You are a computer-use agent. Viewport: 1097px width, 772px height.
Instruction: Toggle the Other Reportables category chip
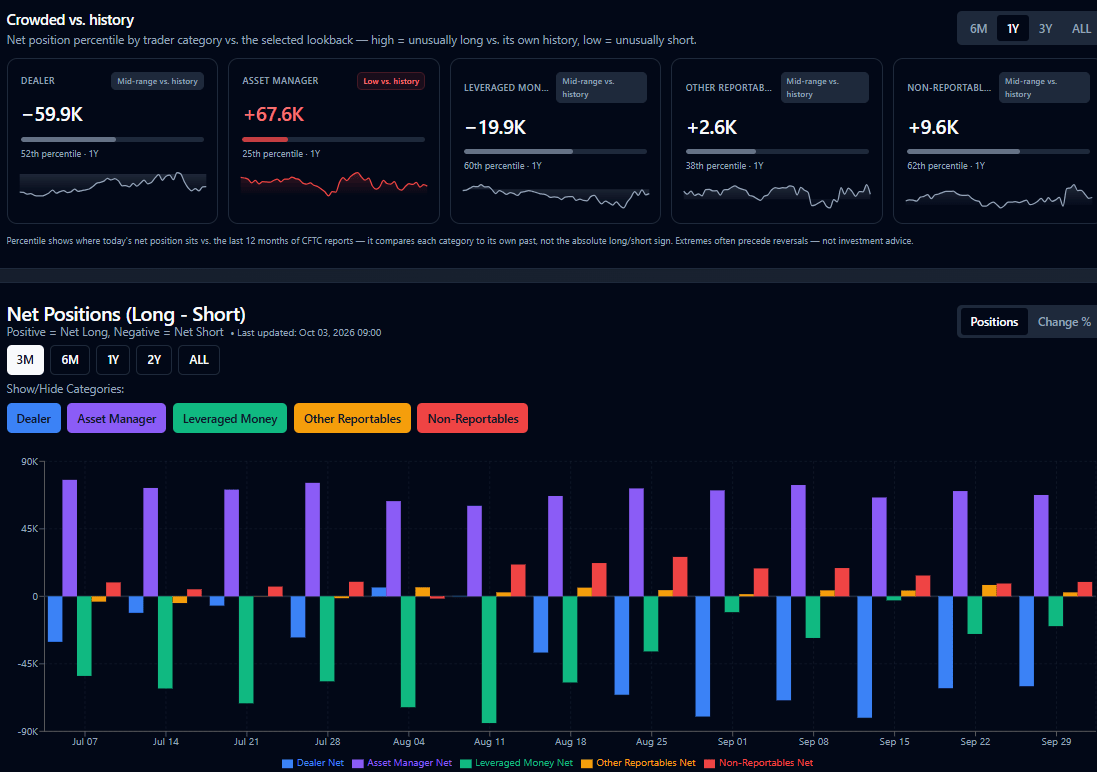pos(353,419)
